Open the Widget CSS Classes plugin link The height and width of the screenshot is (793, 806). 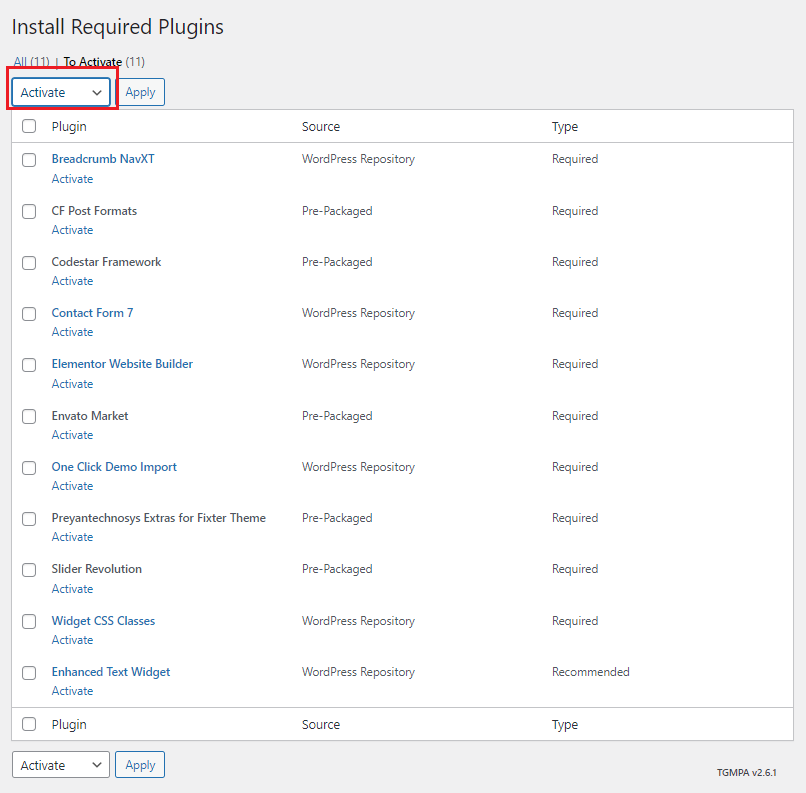103,621
